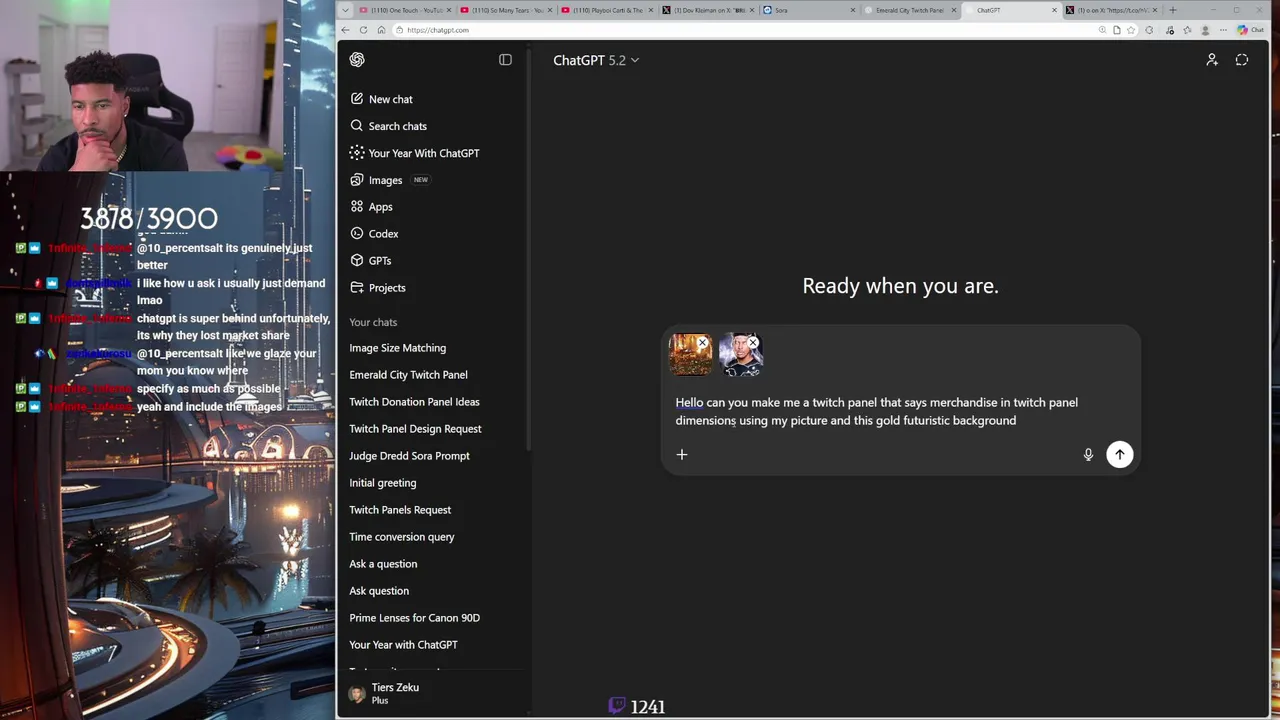Switch to the Dov Kleiman on X tab

[x=708, y=10]
